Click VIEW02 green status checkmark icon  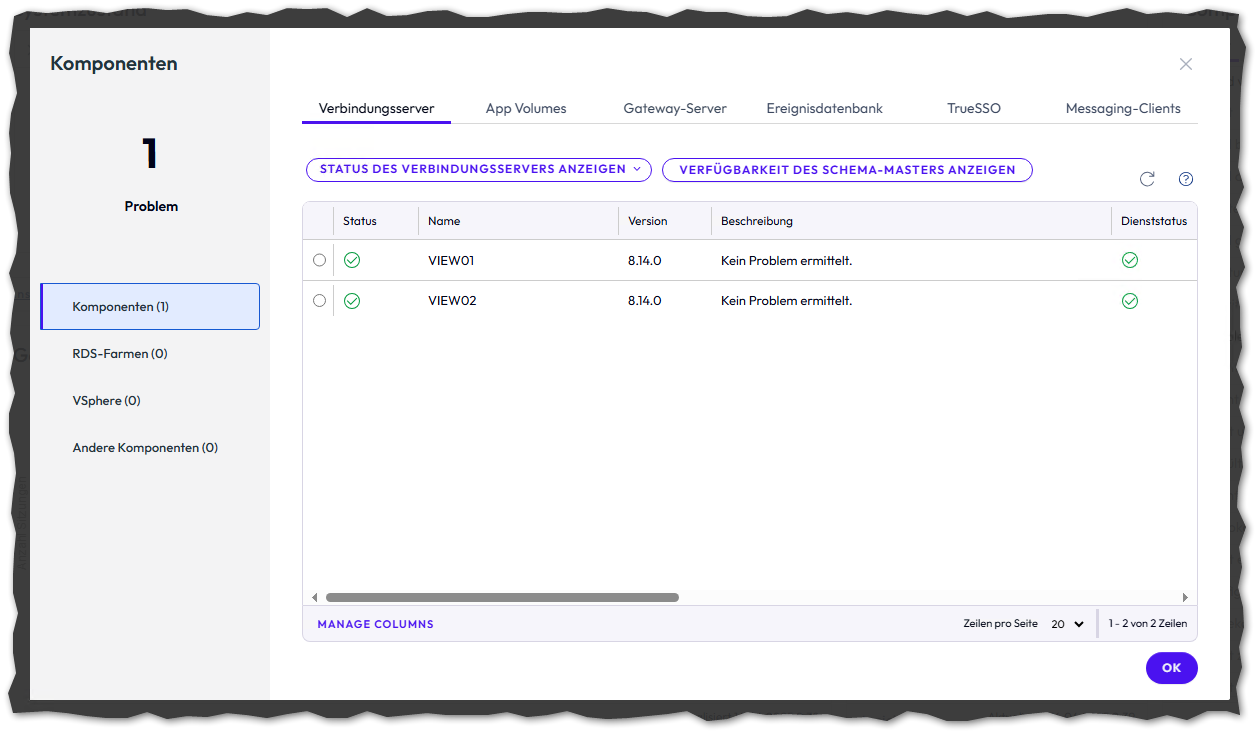(352, 301)
